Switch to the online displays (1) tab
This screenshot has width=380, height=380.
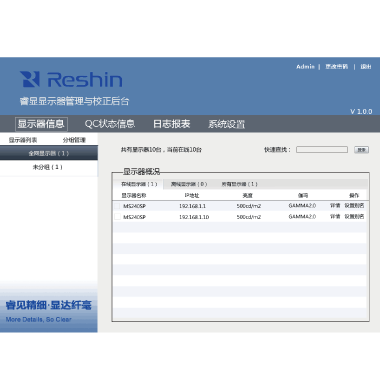tap(139, 184)
